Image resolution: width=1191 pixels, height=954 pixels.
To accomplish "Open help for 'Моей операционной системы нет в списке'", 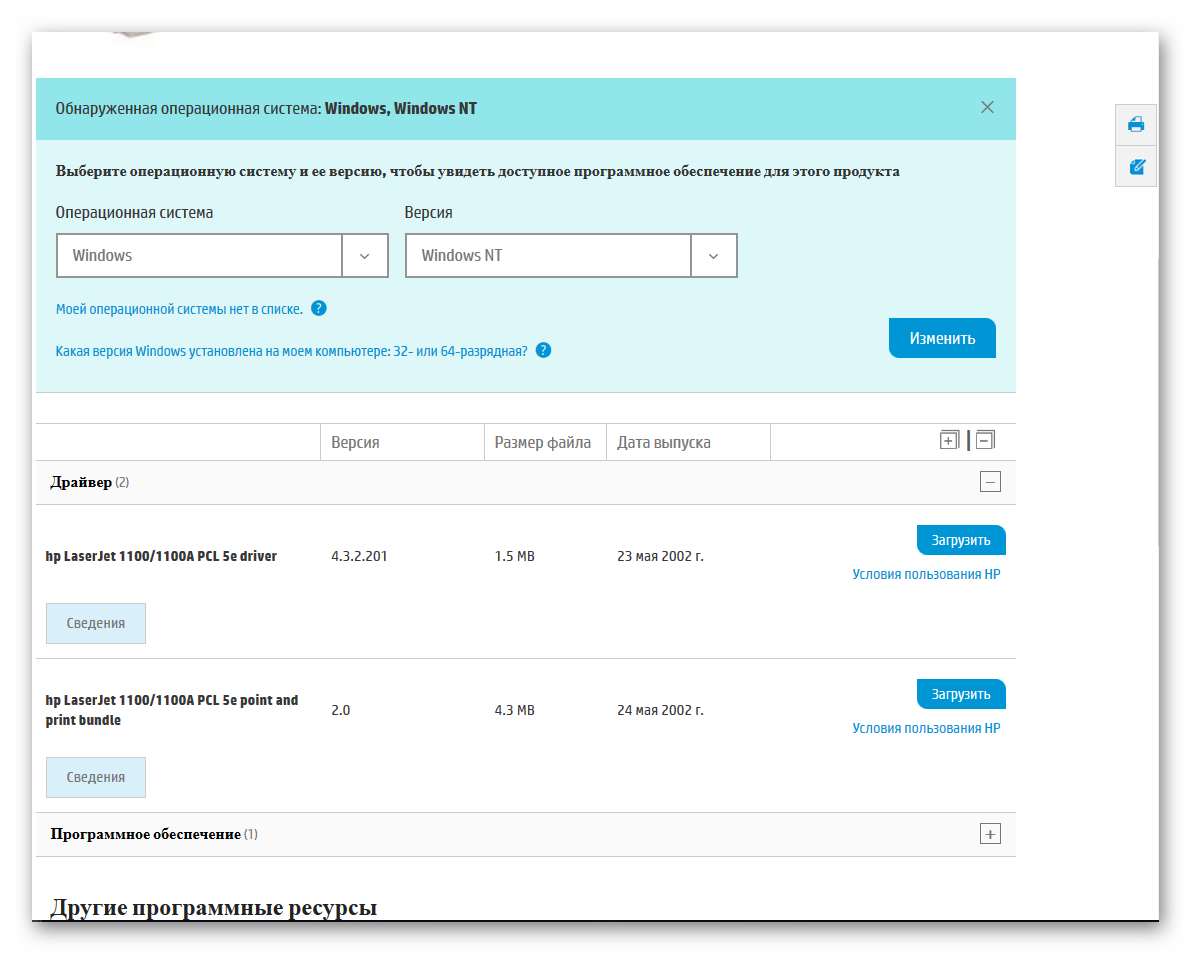I will tap(319, 308).
